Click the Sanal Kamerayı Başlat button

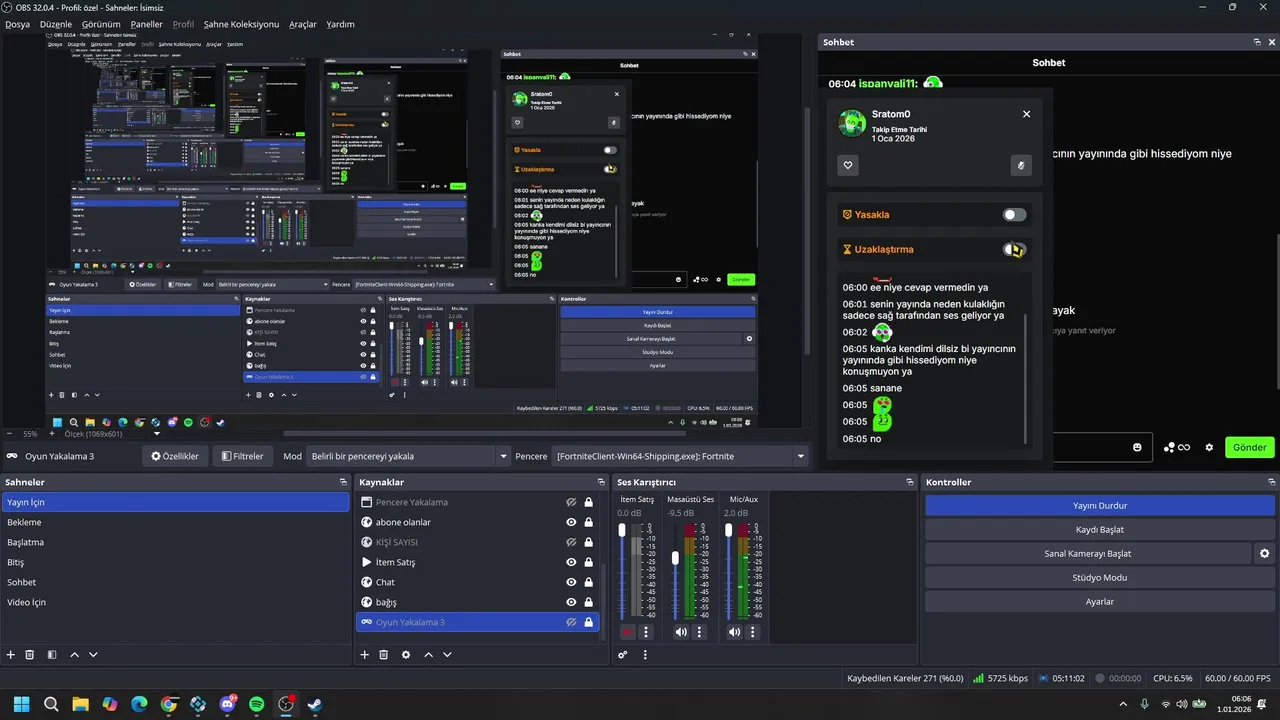coord(1088,554)
